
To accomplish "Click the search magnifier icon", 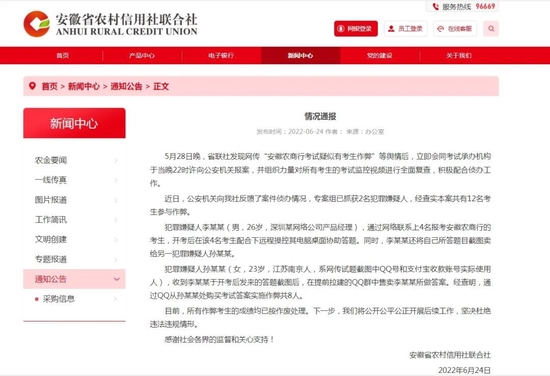I will (x=491, y=29).
